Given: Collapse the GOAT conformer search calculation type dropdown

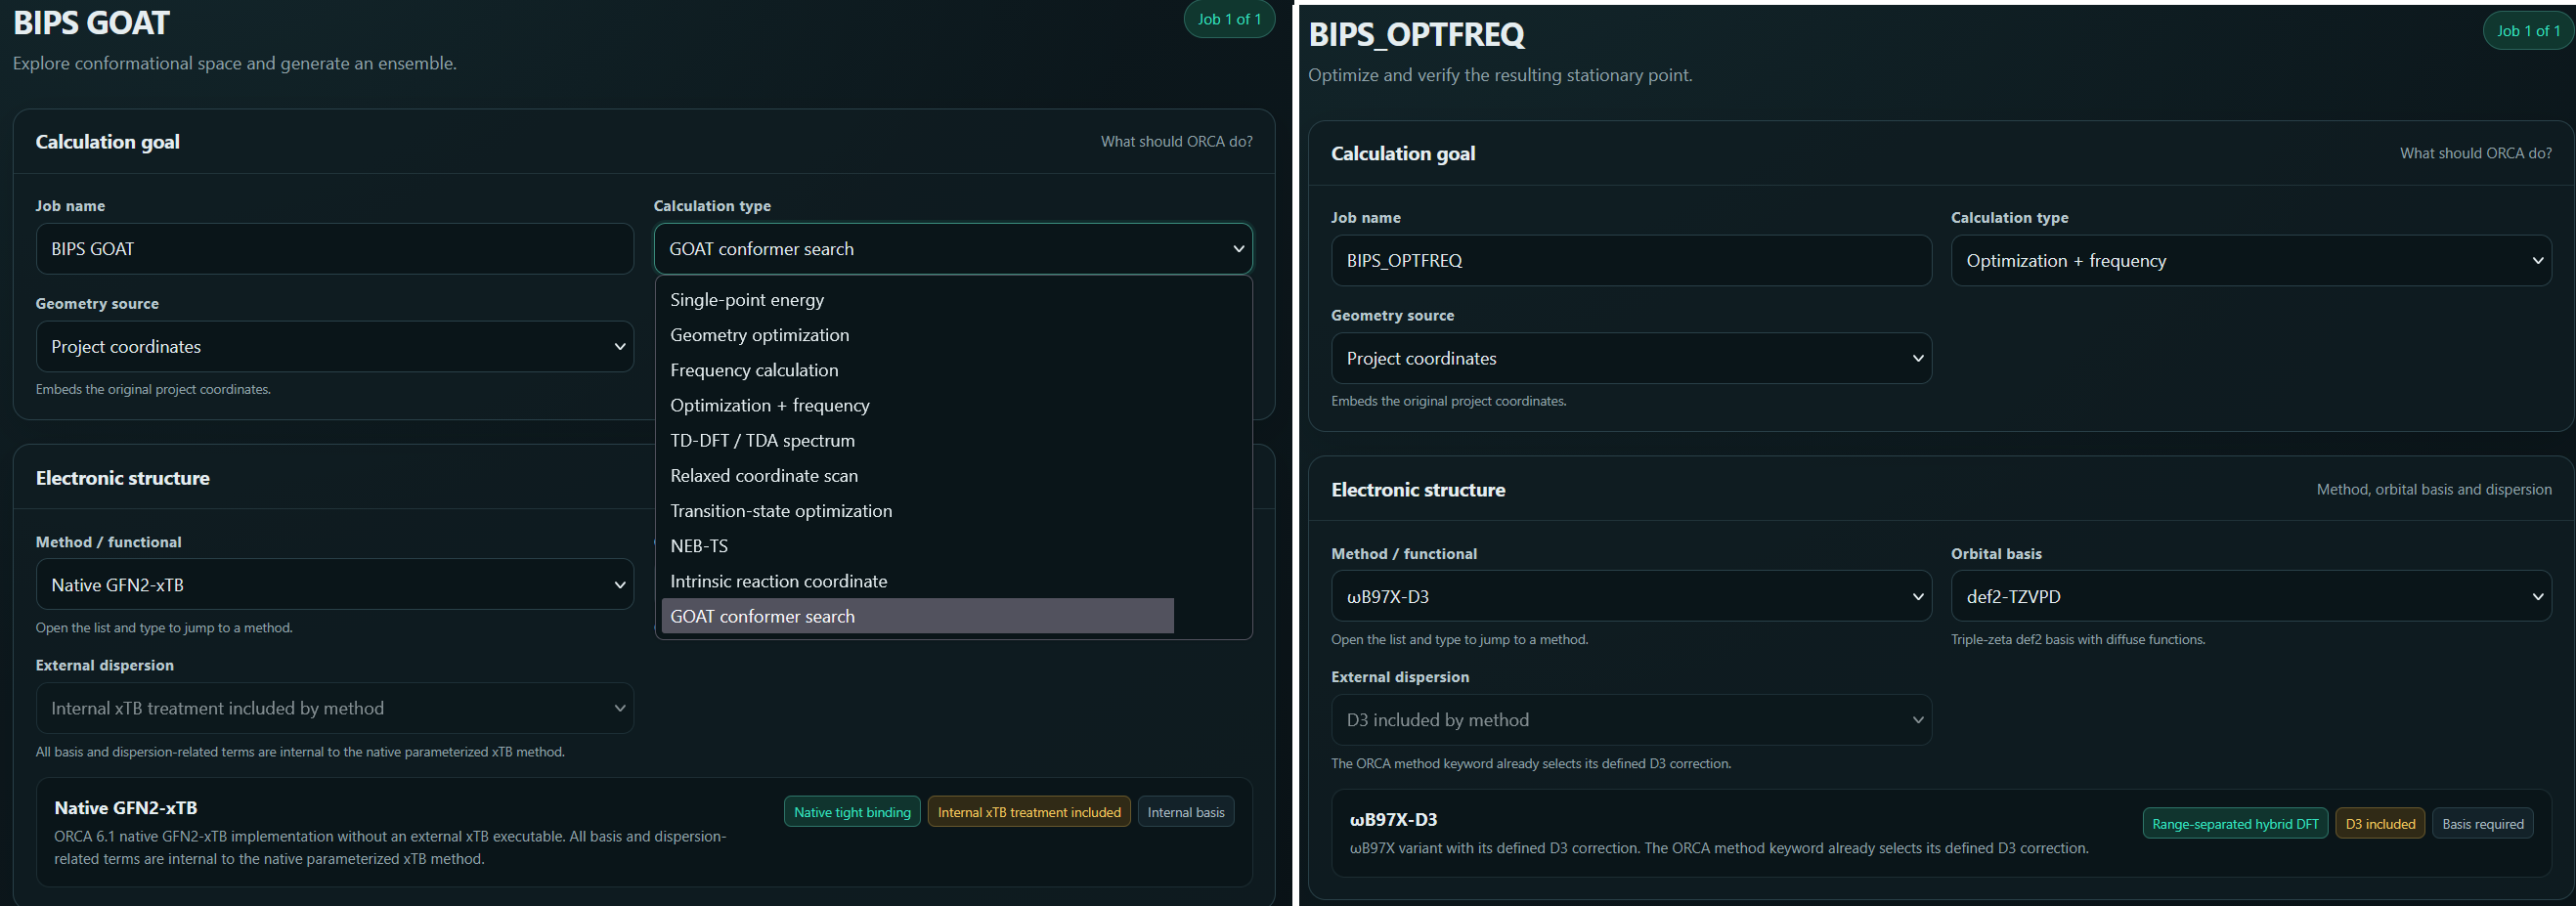Looking at the screenshot, I should (x=952, y=249).
